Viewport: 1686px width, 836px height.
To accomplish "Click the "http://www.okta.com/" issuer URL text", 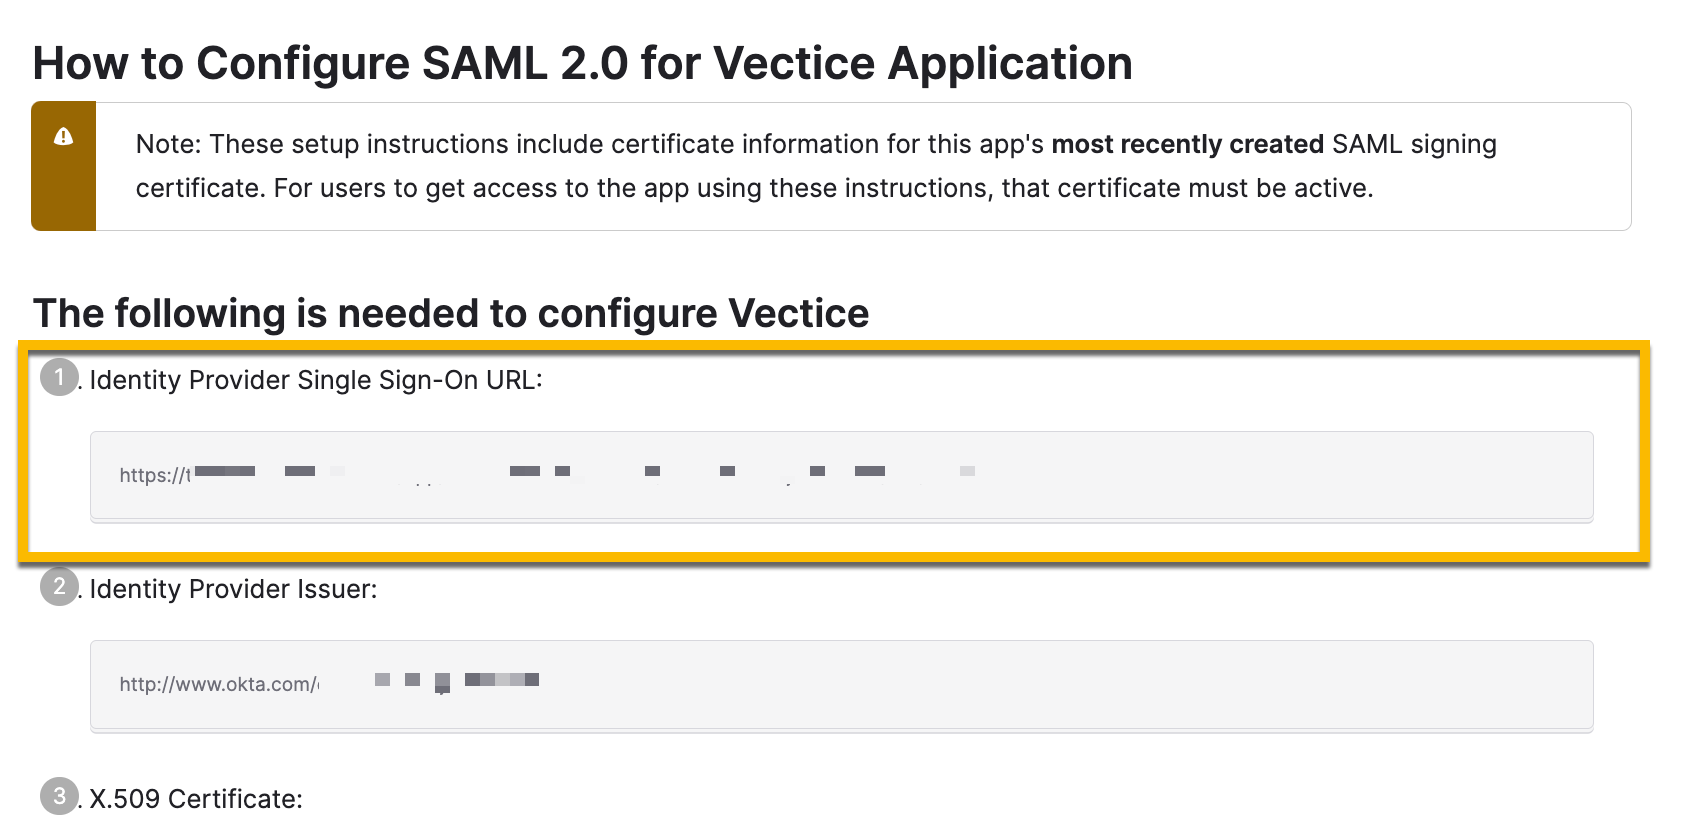I will point(218,685).
